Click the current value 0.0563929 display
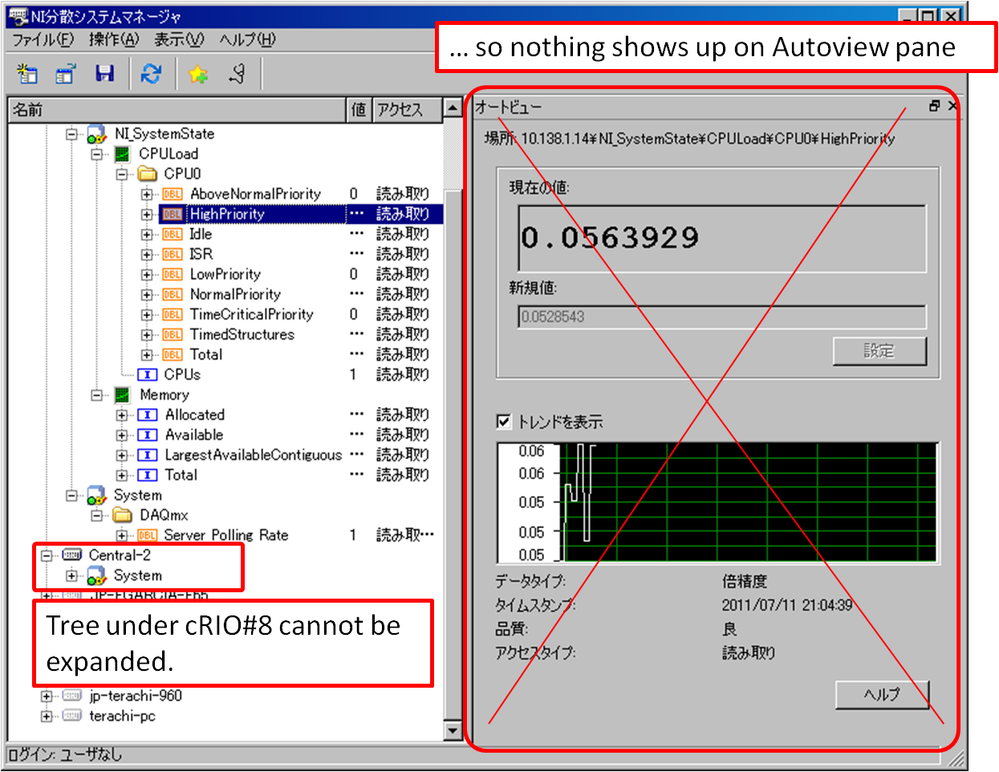The height and width of the screenshot is (772, 999). [x=722, y=238]
